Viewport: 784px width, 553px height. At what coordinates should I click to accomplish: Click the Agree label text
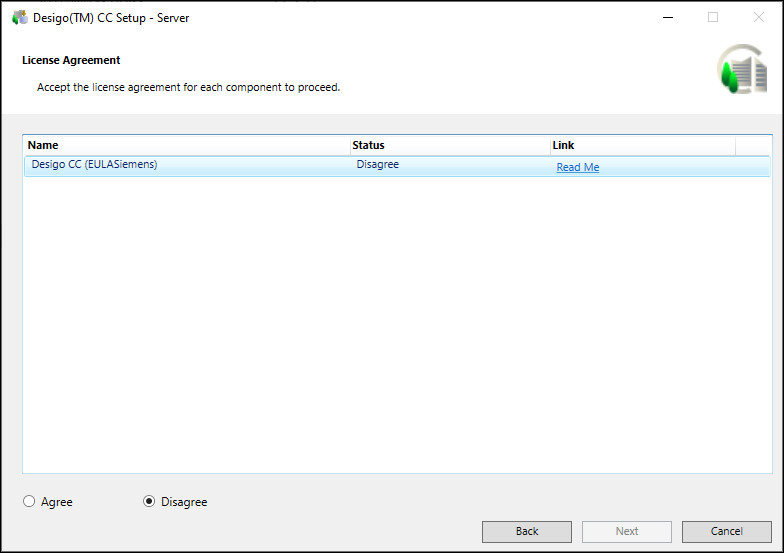tap(57, 502)
